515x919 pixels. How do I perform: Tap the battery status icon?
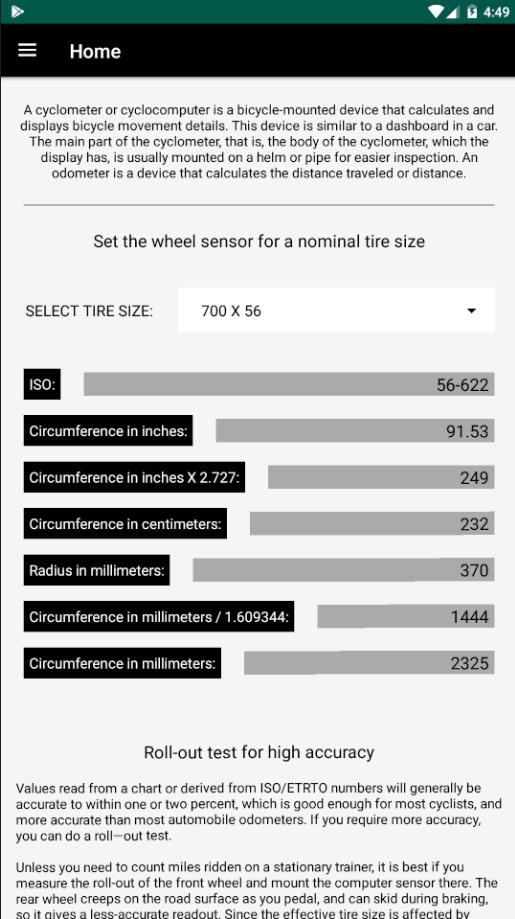tap(472, 11)
